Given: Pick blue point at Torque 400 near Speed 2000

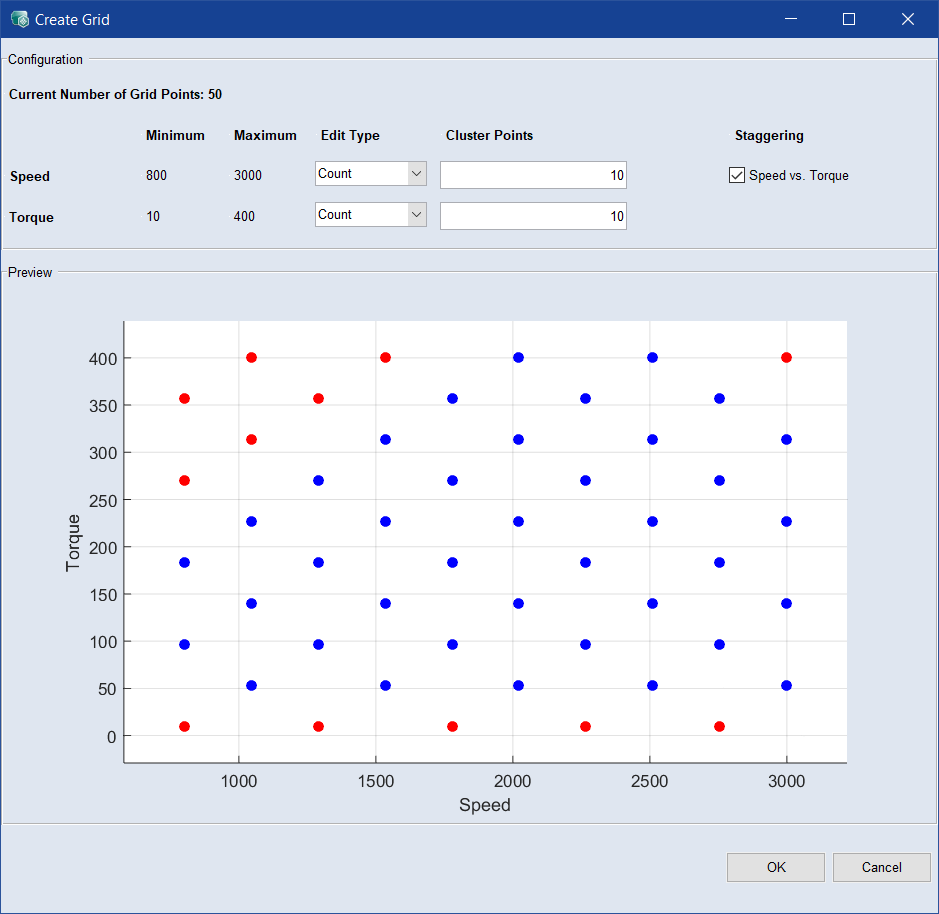Looking at the screenshot, I should click(x=518, y=357).
